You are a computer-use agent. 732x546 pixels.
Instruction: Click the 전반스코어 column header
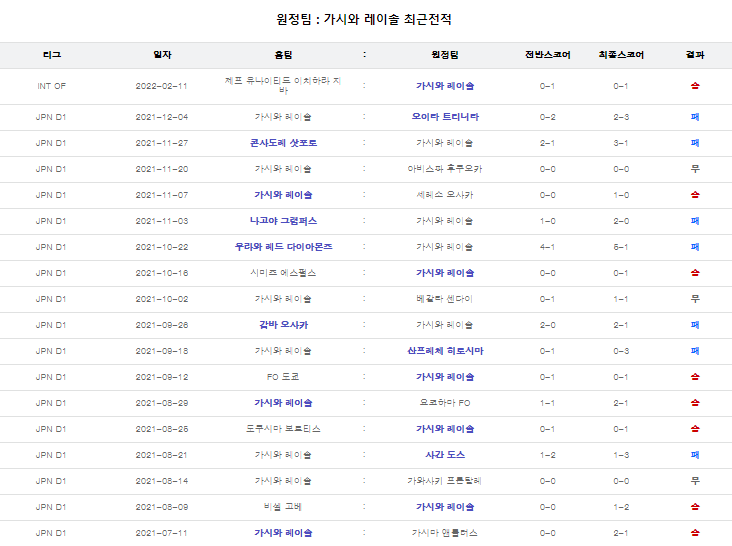(547, 55)
